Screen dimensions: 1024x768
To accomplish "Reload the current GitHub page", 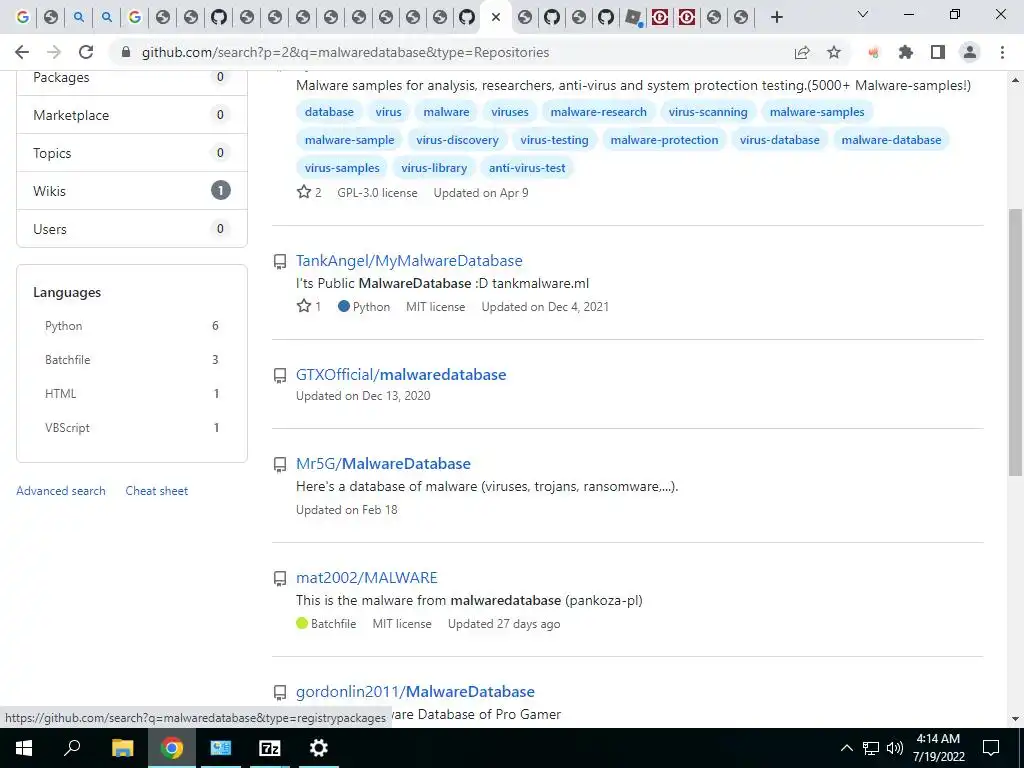I will 86,52.
